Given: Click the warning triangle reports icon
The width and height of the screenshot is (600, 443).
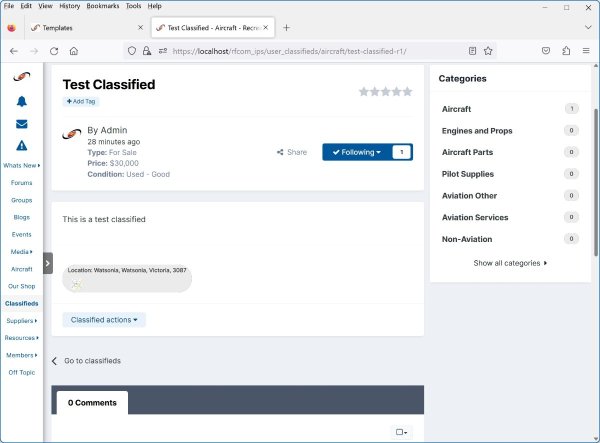Looking at the screenshot, I should pyautogui.click(x=21, y=145).
